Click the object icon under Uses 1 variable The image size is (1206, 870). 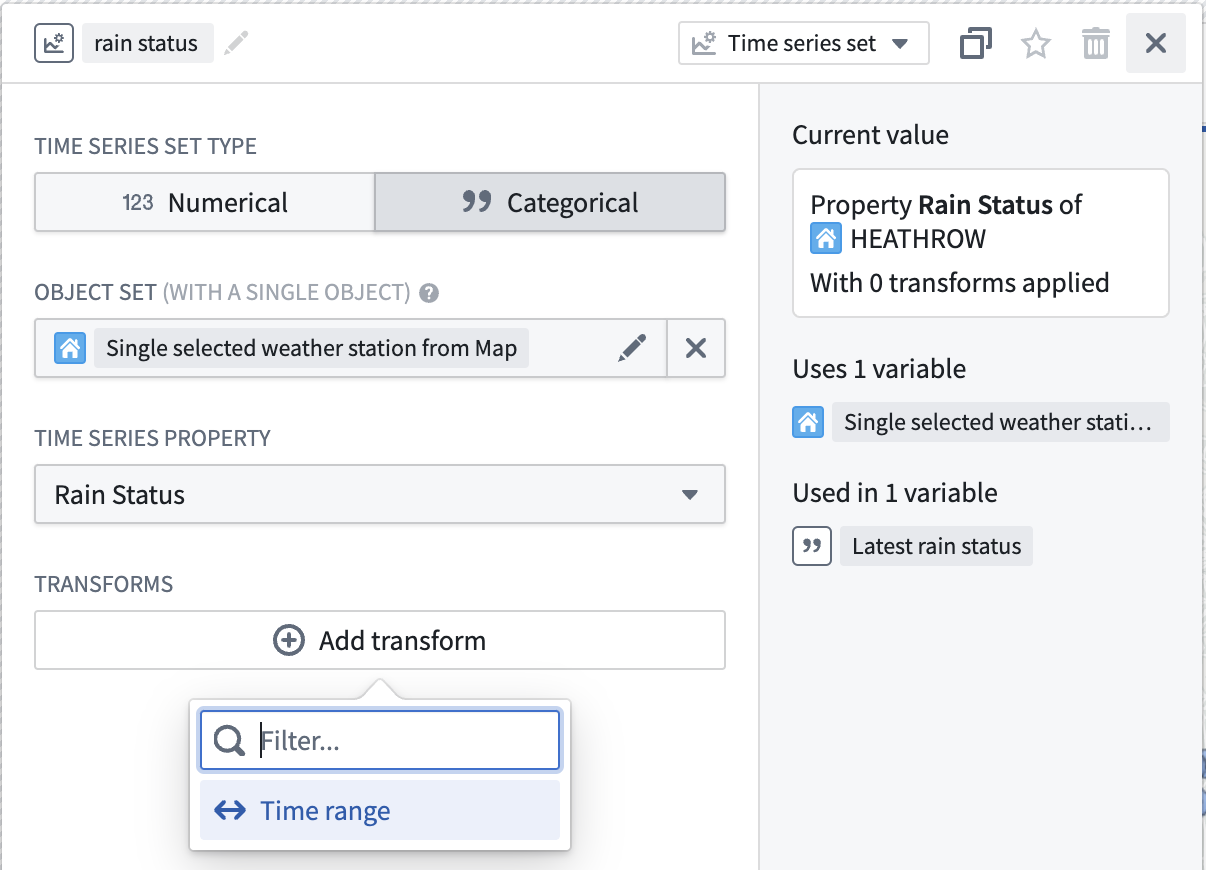click(x=809, y=423)
